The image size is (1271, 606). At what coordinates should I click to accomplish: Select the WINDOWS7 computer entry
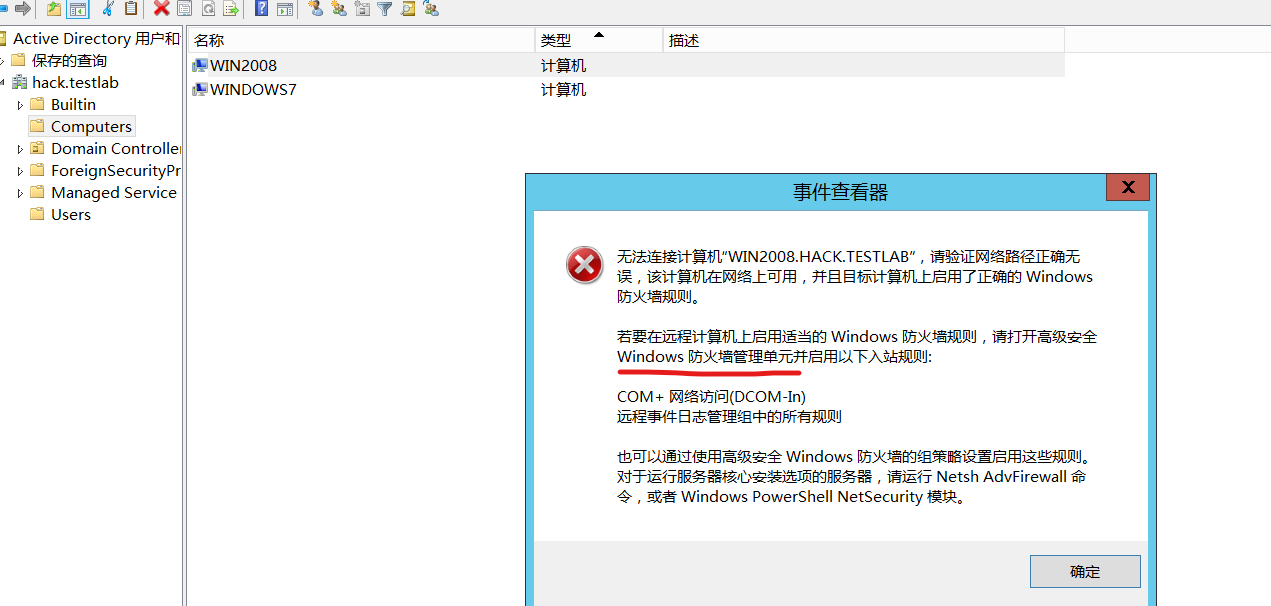(x=252, y=90)
